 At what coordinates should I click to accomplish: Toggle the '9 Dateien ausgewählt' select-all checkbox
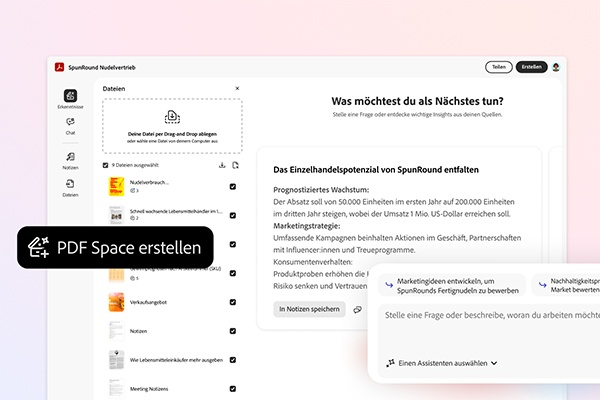point(107,165)
